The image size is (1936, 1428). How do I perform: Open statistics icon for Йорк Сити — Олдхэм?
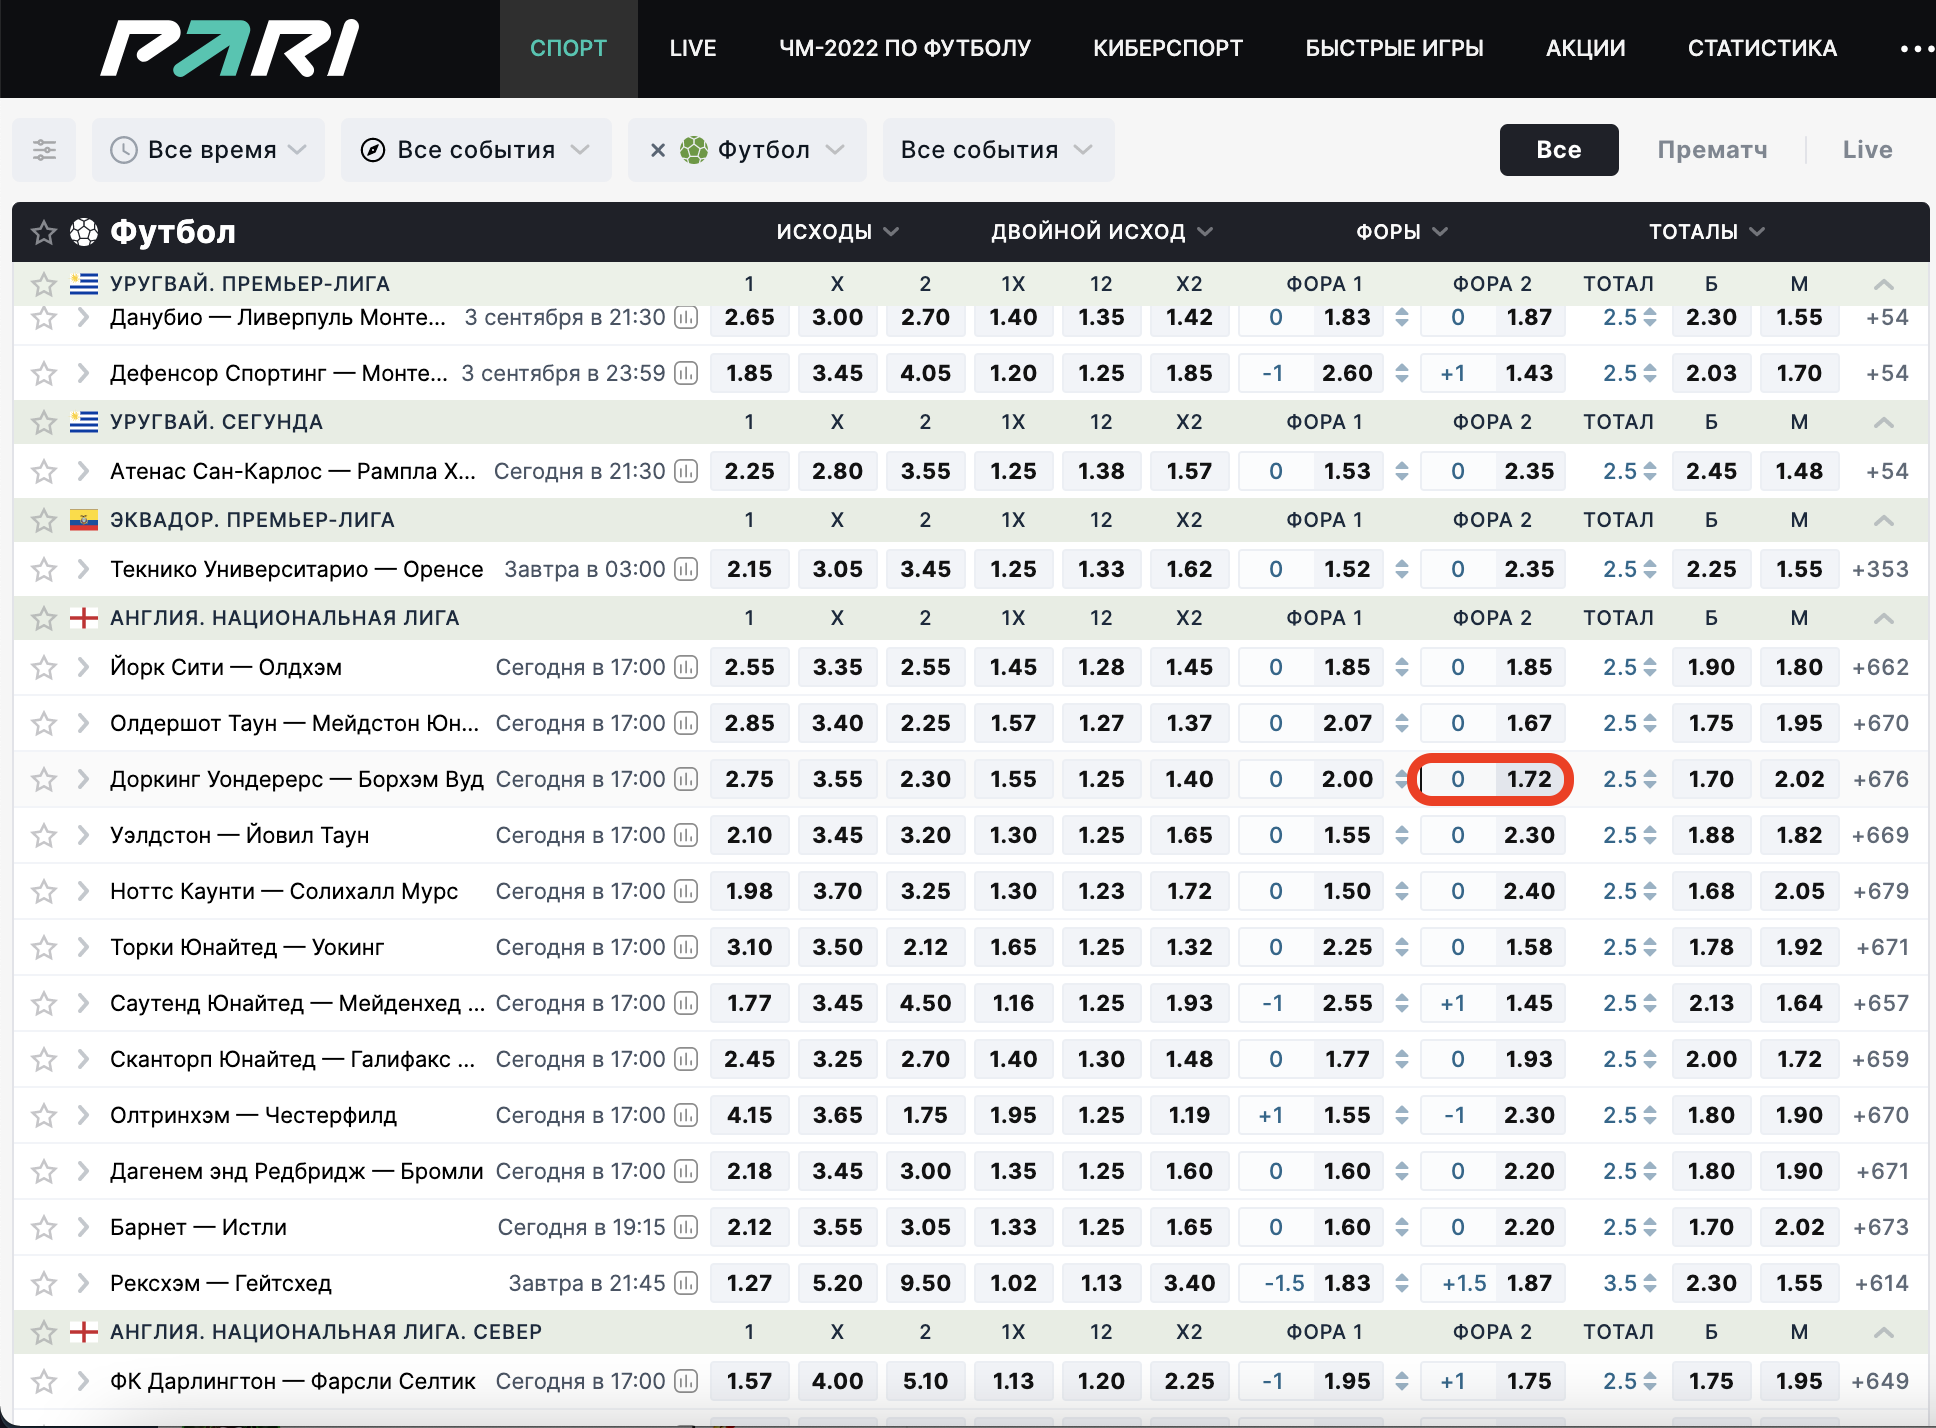point(686,667)
